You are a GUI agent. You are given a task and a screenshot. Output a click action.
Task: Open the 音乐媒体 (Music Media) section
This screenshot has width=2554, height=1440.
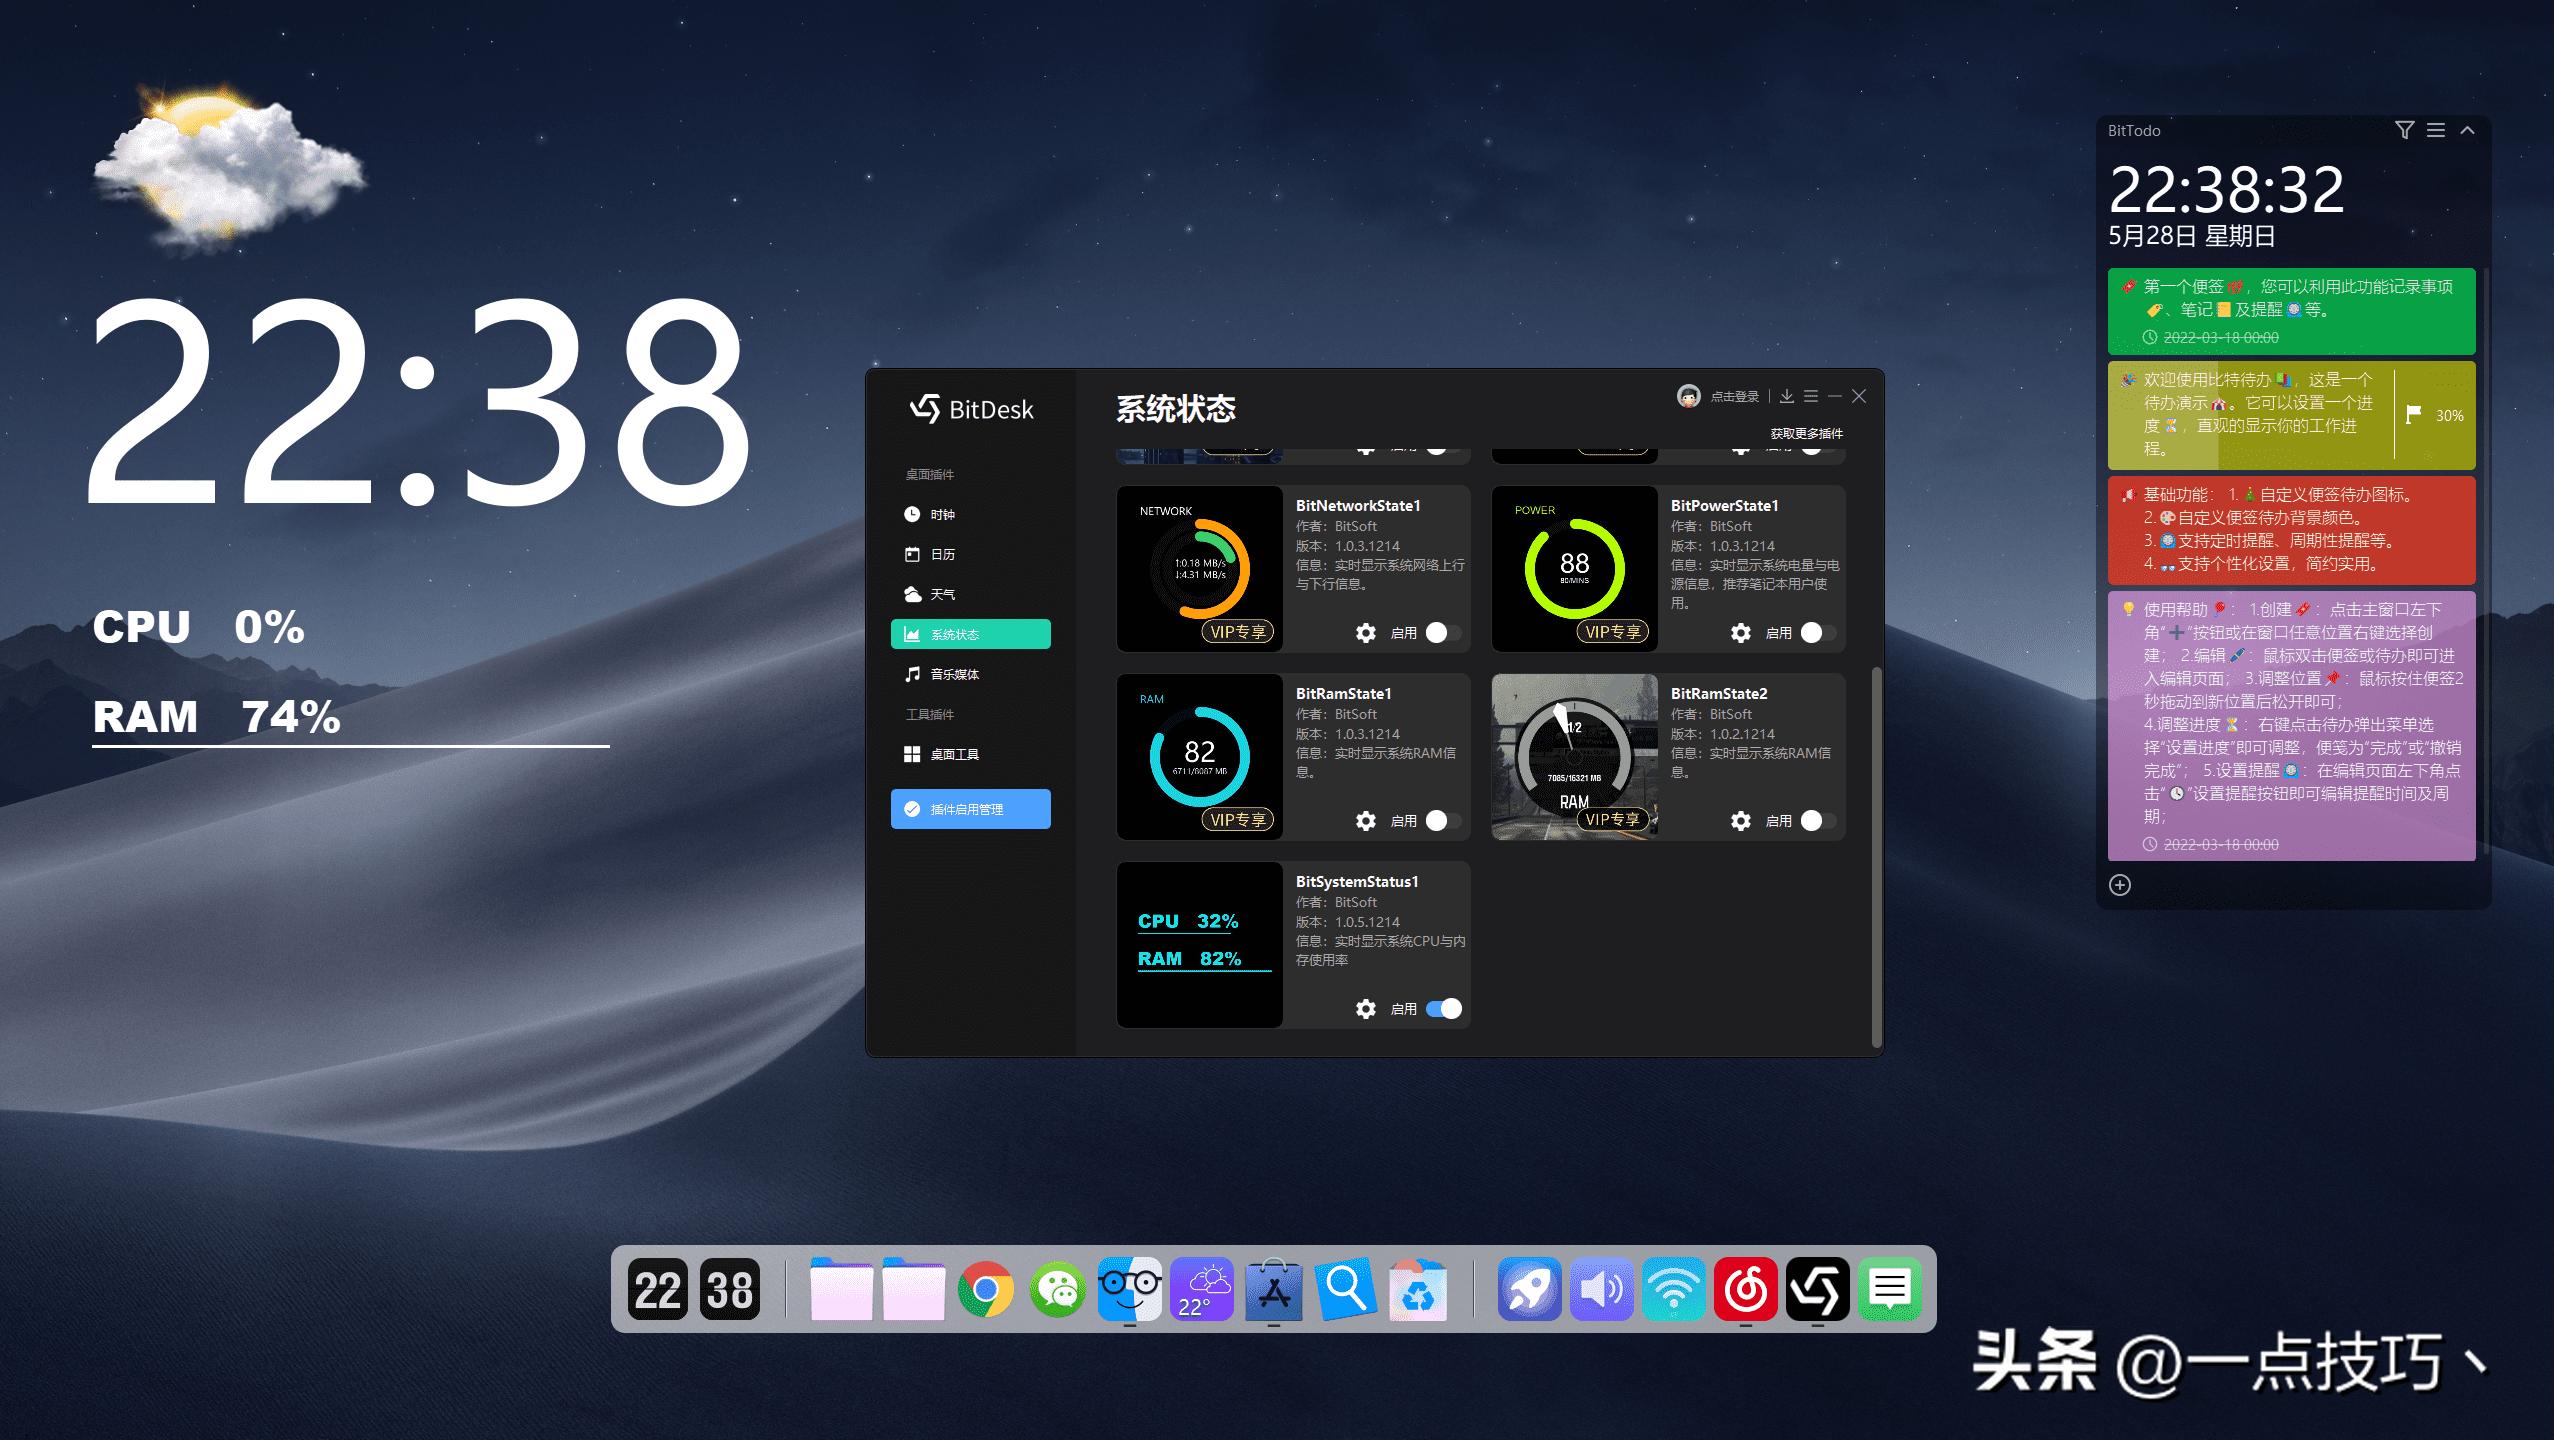[952, 674]
